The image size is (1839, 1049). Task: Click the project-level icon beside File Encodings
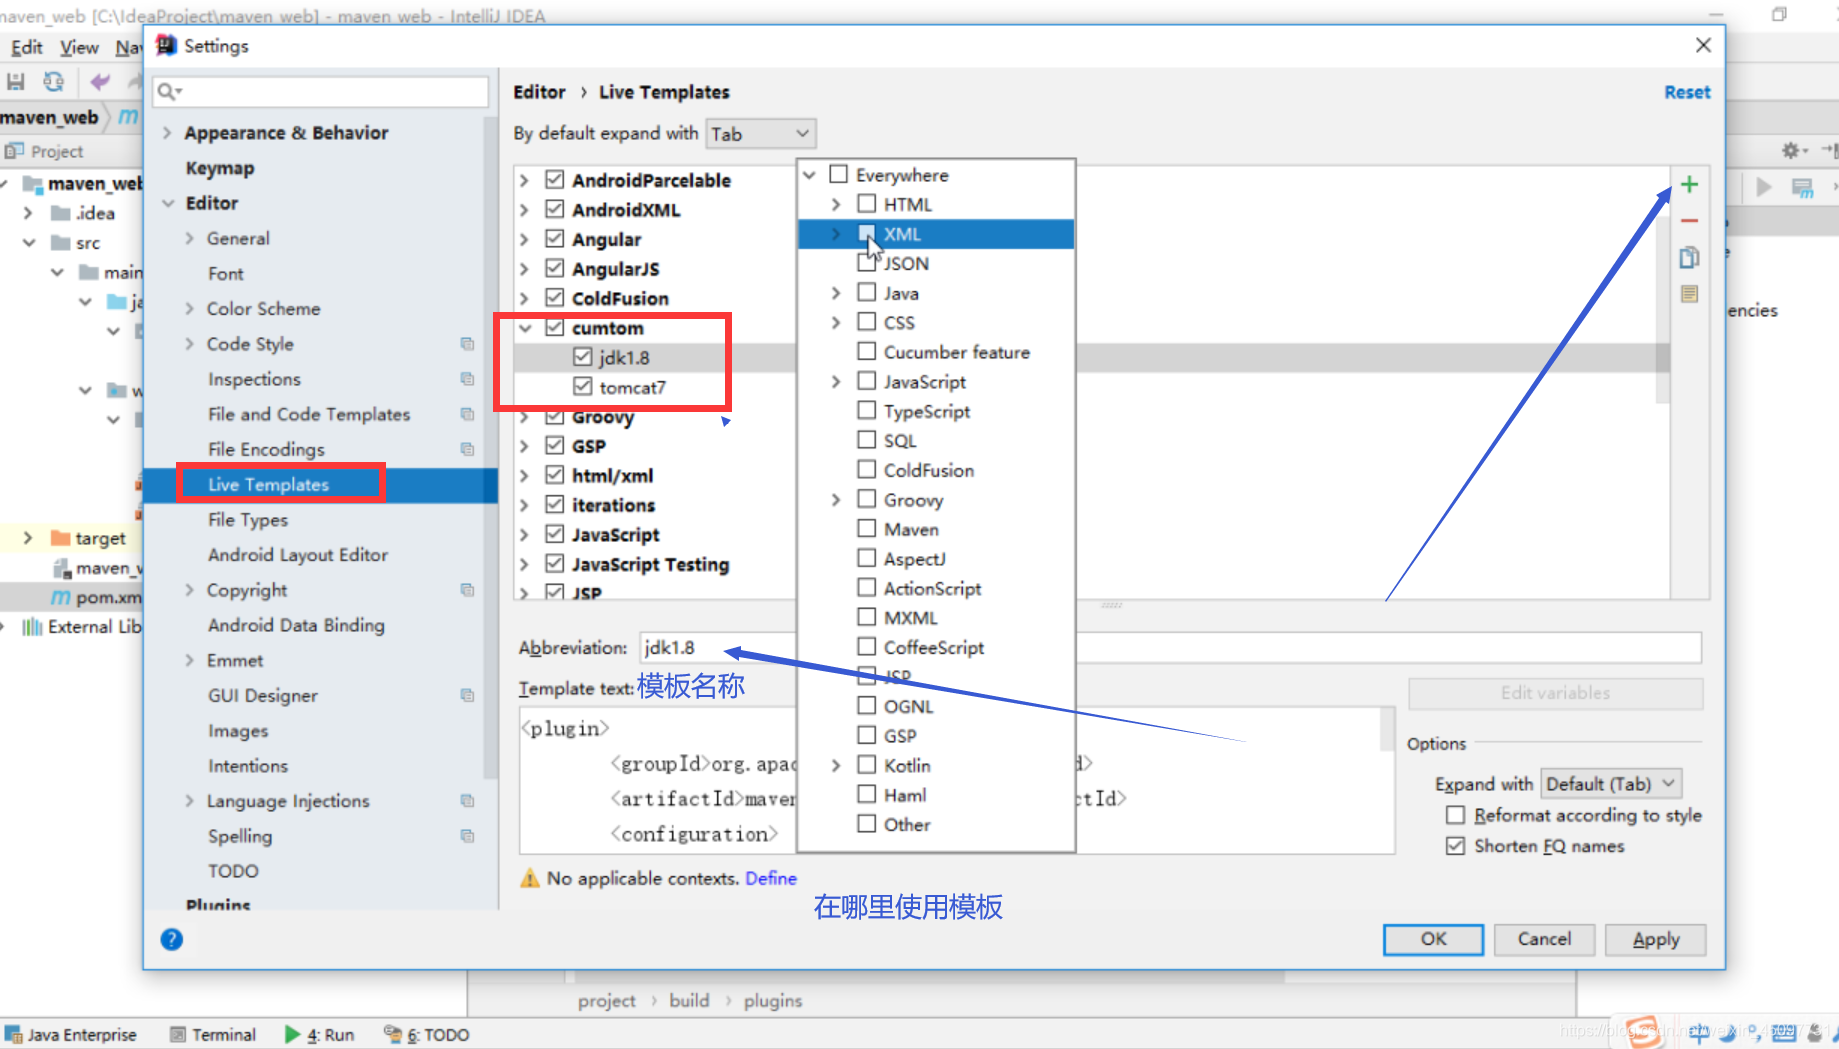[x=467, y=449]
